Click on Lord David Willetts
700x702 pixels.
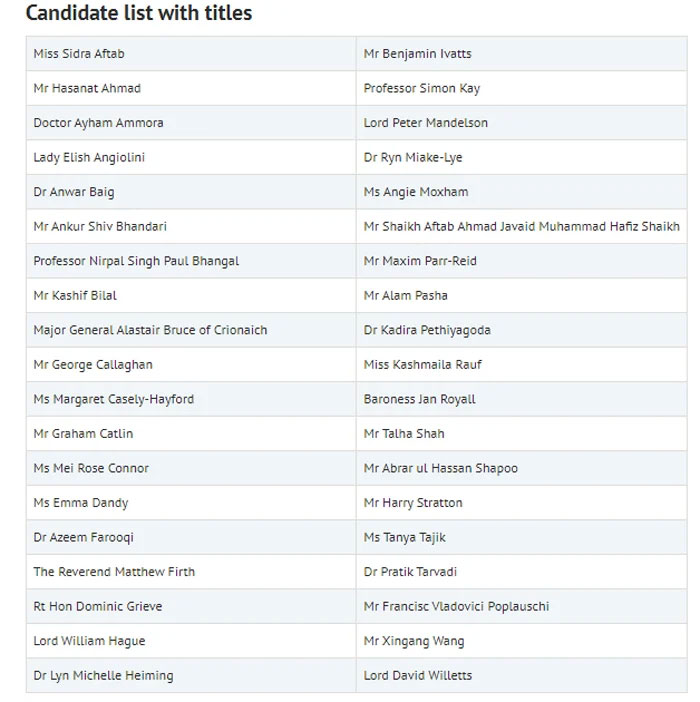(418, 675)
